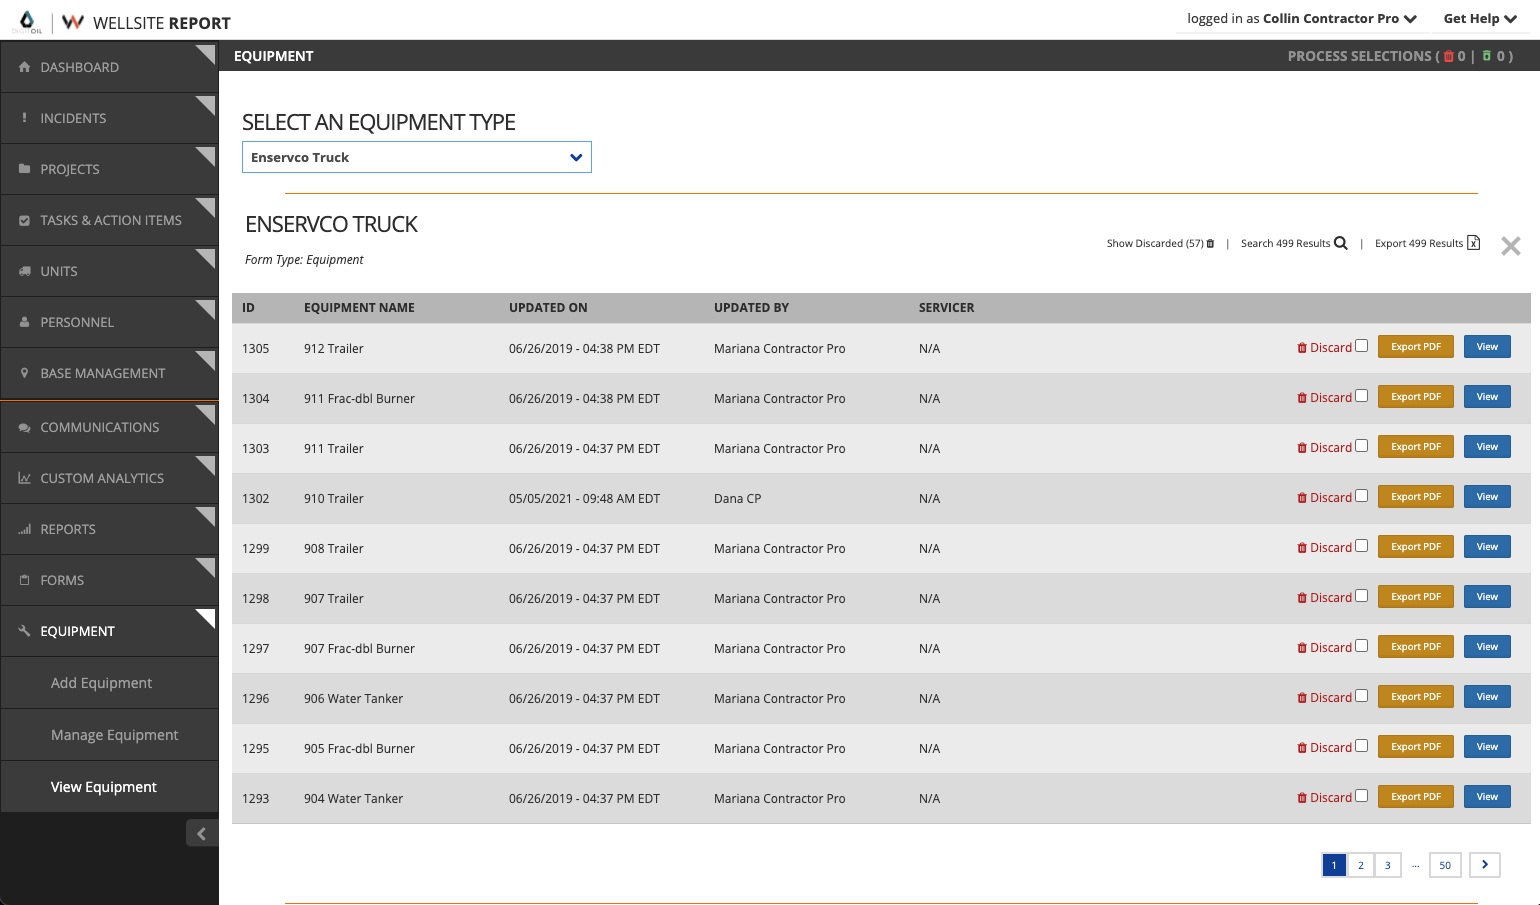Open the Custom Analytics menu item
This screenshot has width=1540, height=905.
(109, 478)
